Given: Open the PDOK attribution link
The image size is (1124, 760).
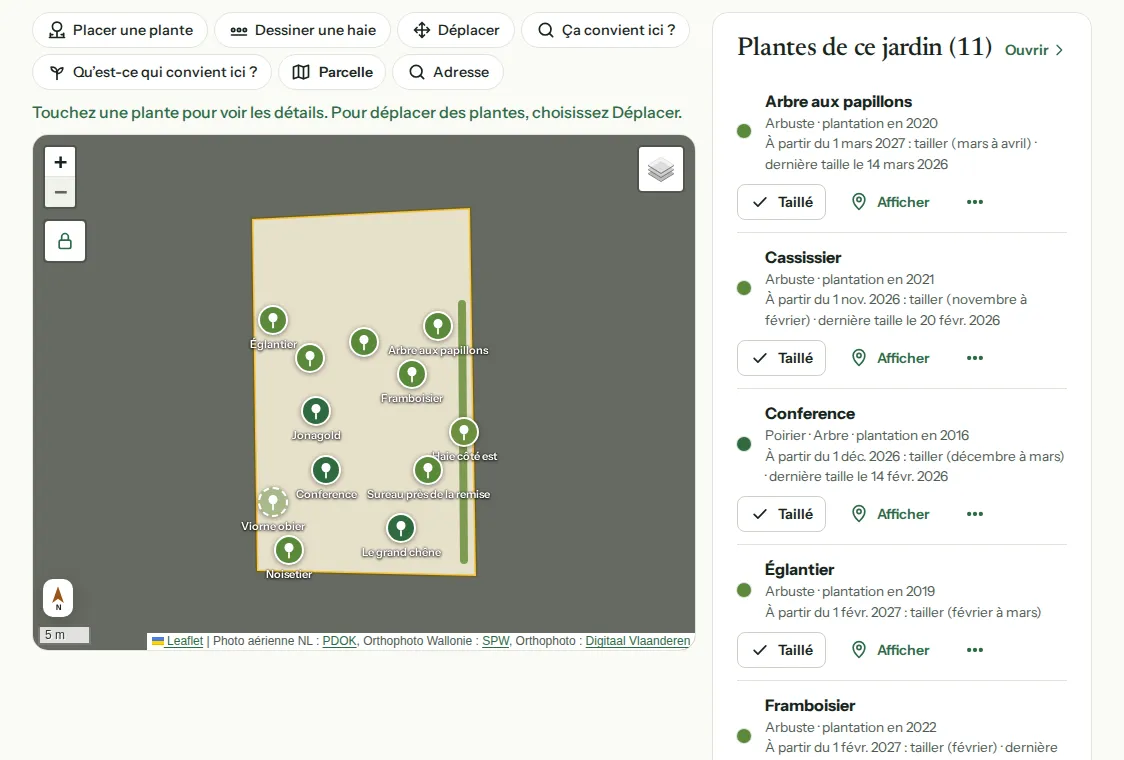Looking at the screenshot, I should (x=339, y=641).
